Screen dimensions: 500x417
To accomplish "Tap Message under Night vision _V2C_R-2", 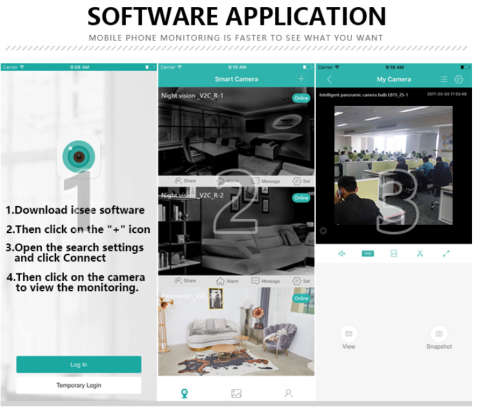I will tap(266, 281).
